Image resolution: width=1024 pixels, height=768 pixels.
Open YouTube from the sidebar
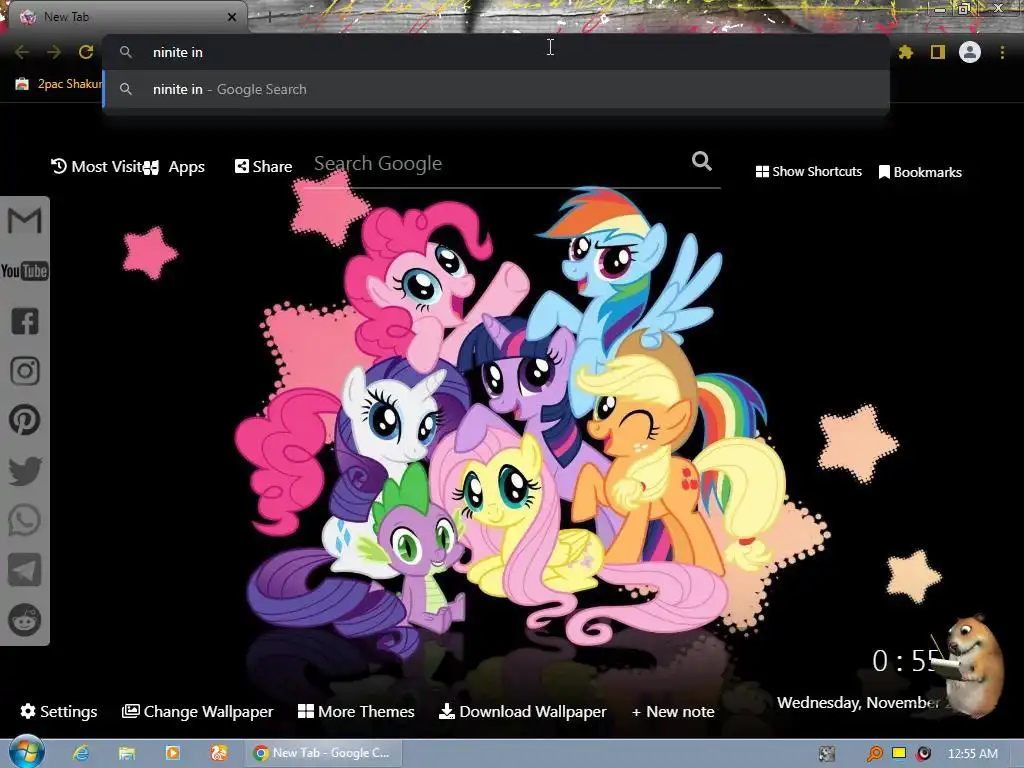(25, 271)
